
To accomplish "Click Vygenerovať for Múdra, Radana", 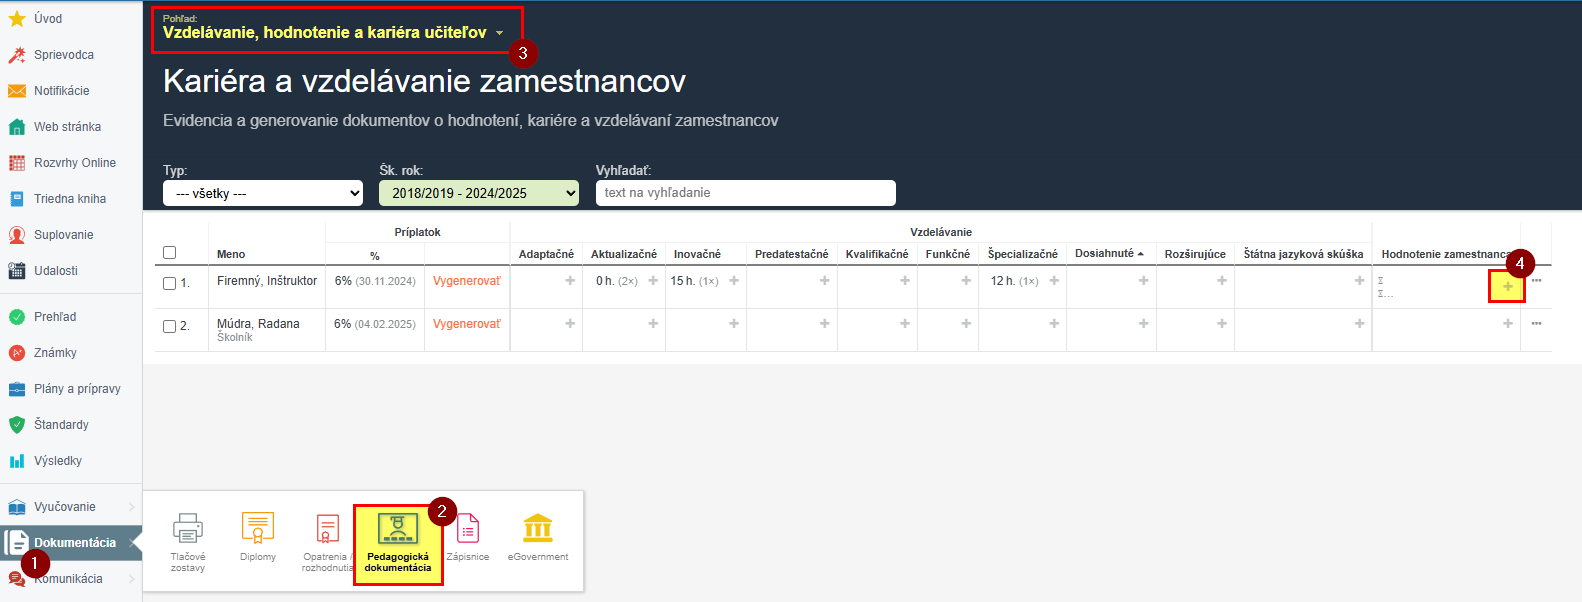I will (466, 324).
